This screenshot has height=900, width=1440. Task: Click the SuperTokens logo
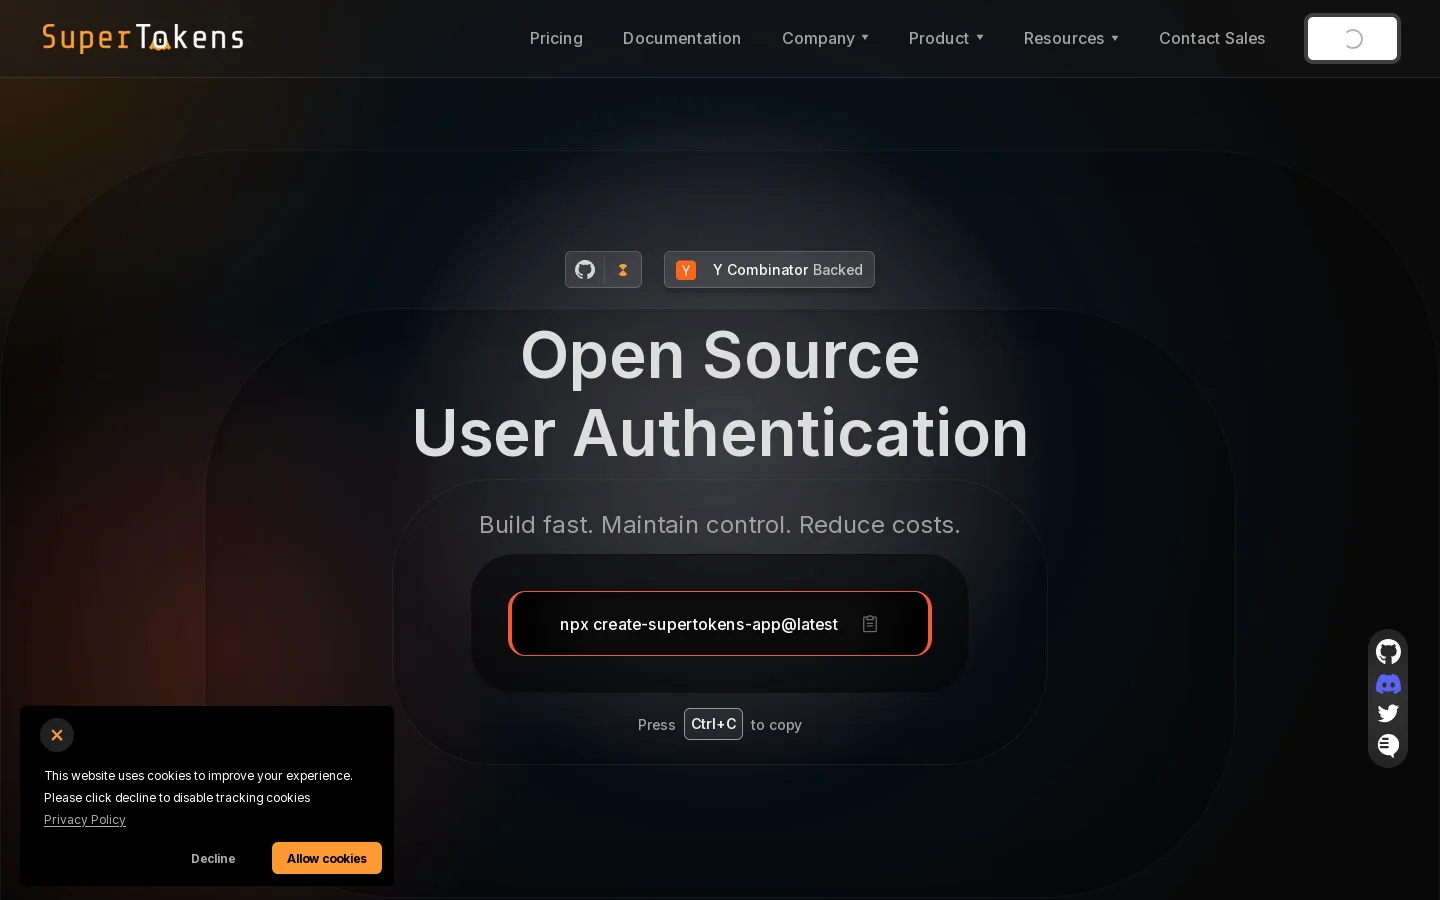[x=143, y=38]
